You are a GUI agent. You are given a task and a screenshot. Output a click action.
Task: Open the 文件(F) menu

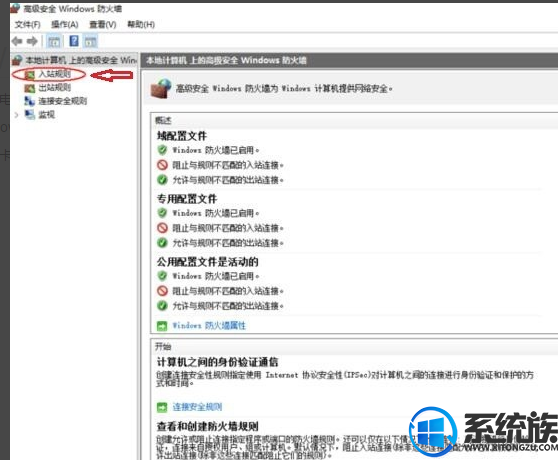coord(27,25)
